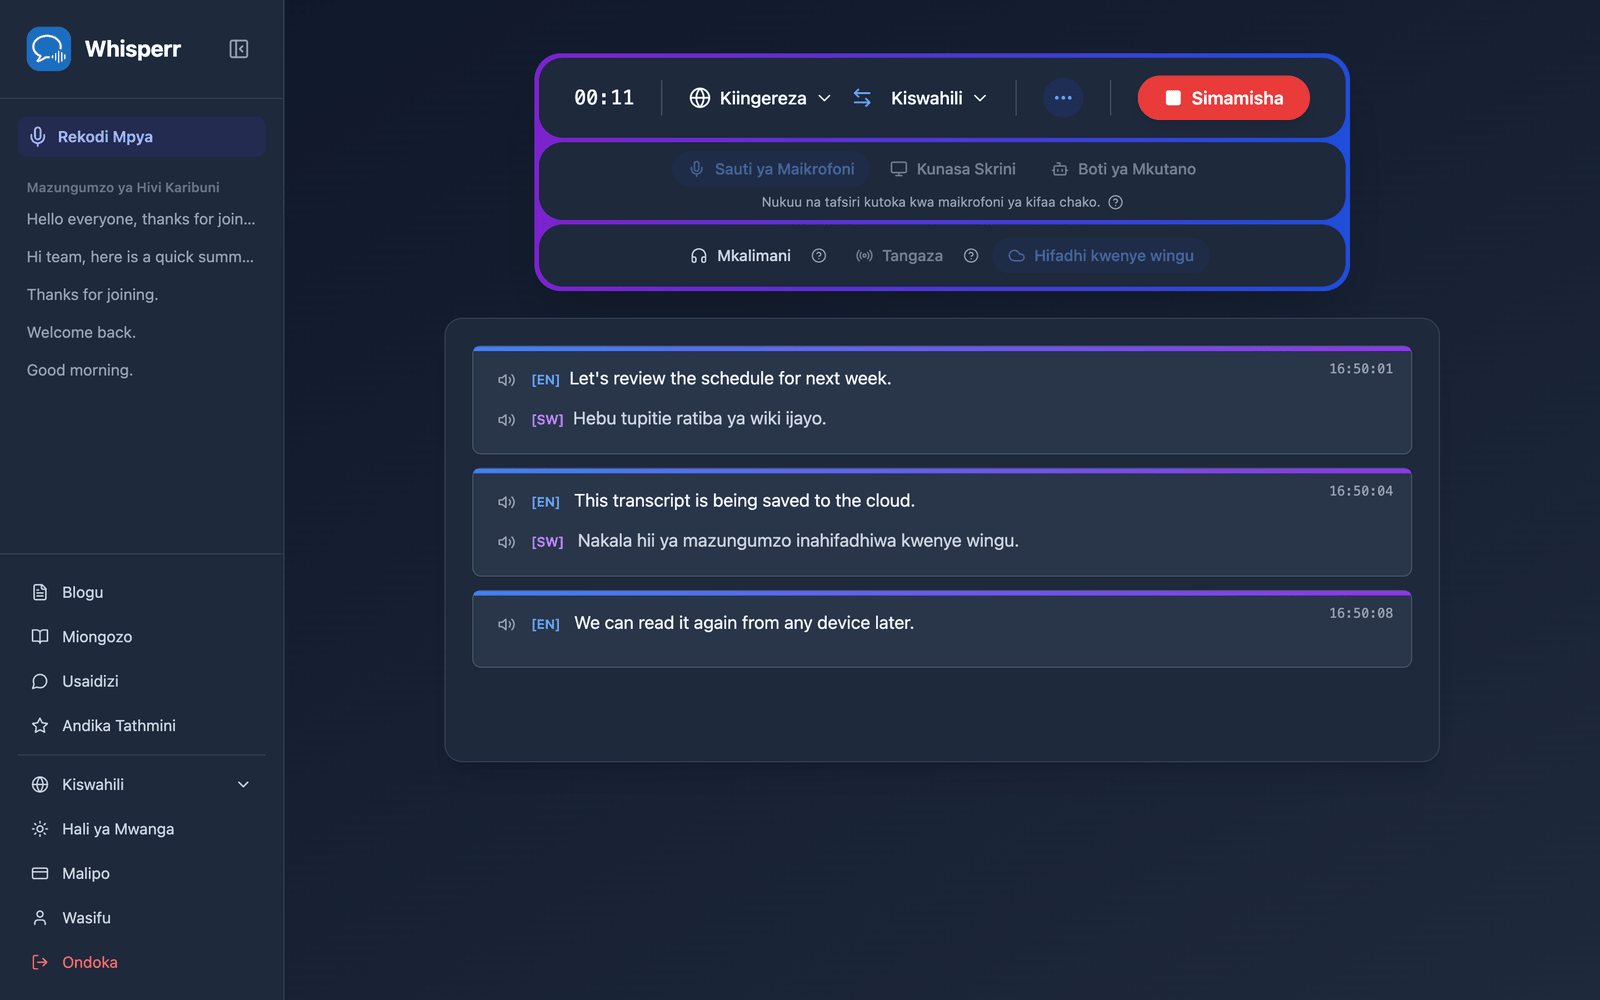
Task: Click help icon next to Mkalimani
Action: (819, 256)
